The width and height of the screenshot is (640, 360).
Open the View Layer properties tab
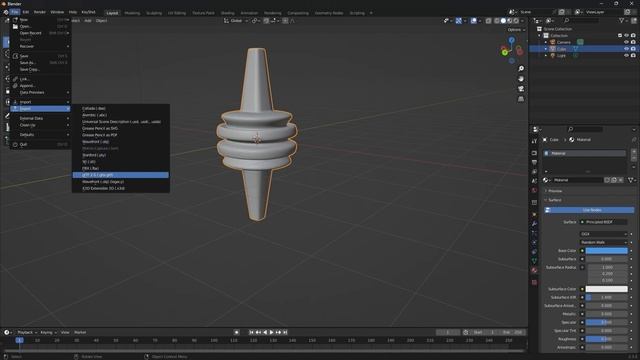[534, 171]
